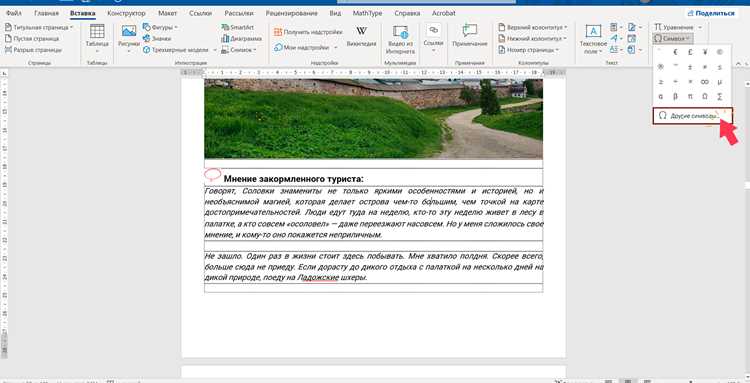Open the Файл menu

coord(13,13)
